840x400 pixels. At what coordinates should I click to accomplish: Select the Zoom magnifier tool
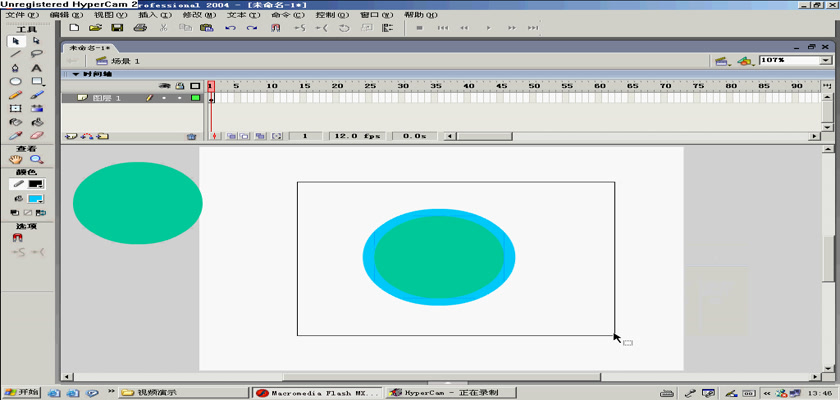coord(36,159)
